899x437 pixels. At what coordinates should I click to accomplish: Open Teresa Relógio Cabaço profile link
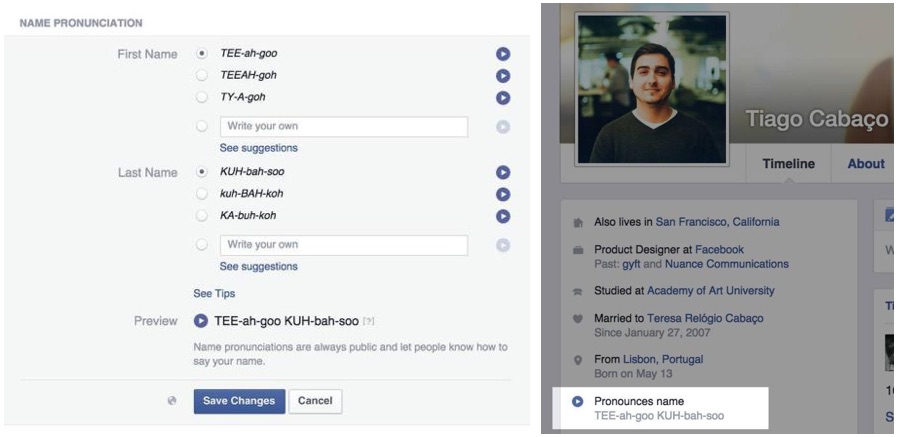705,318
